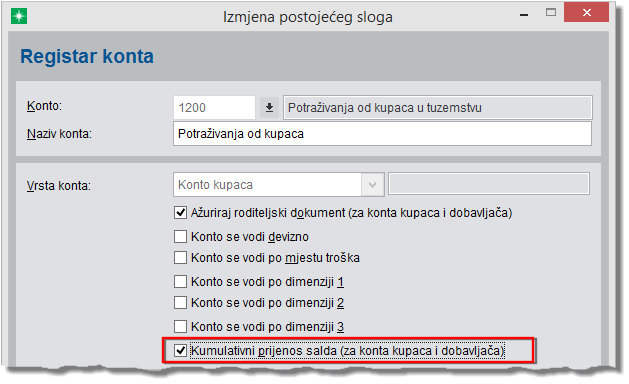
Task: Click the Registar konta heading
Action: (87, 56)
